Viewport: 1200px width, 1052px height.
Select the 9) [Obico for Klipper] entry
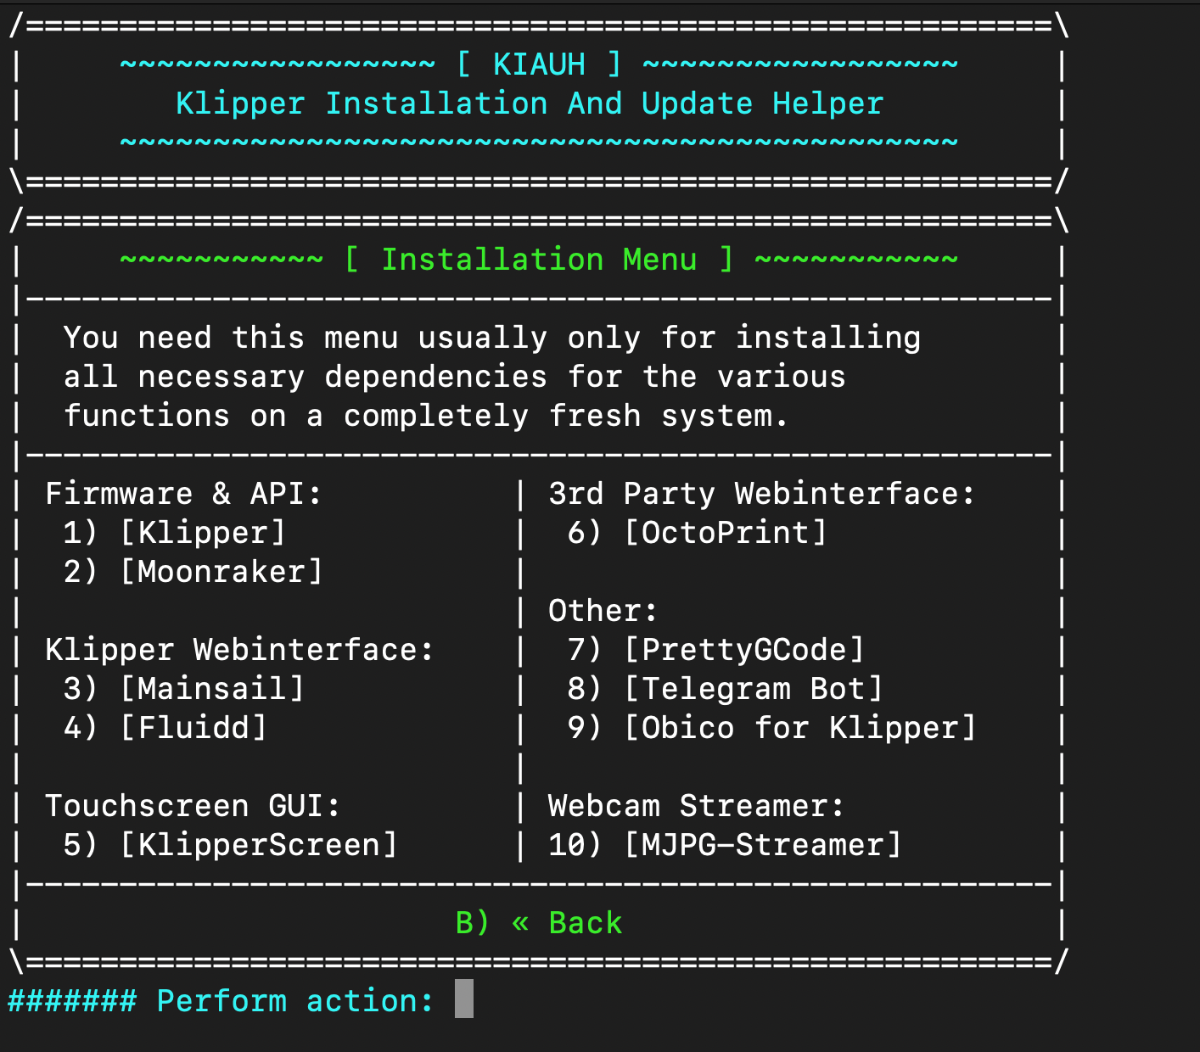(x=771, y=727)
